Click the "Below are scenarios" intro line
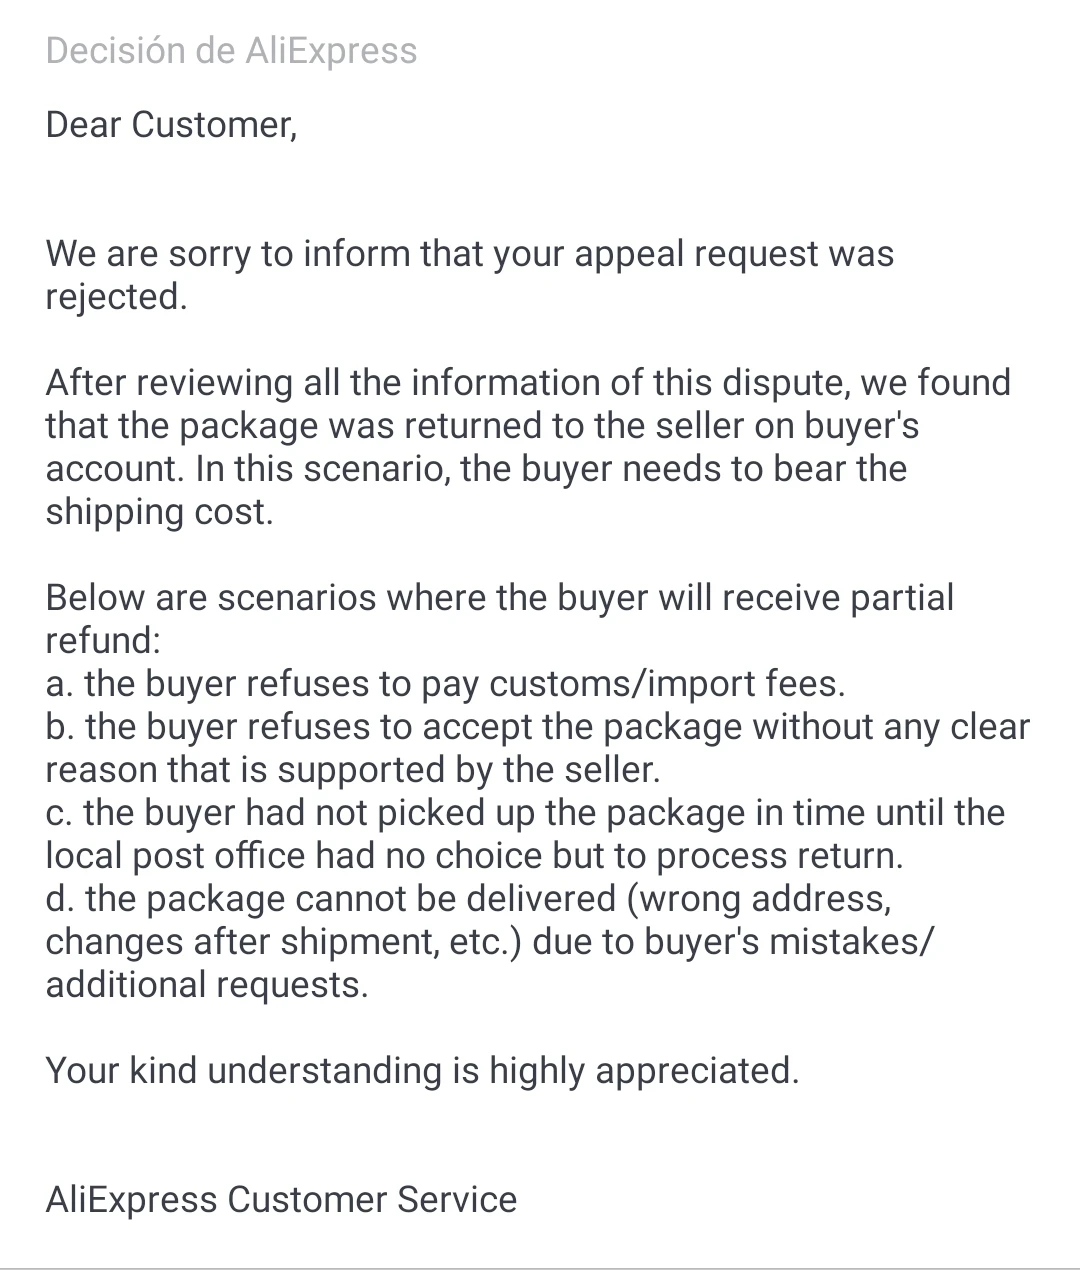Viewport: 1080px width, 1270px height. coord(499,598)
